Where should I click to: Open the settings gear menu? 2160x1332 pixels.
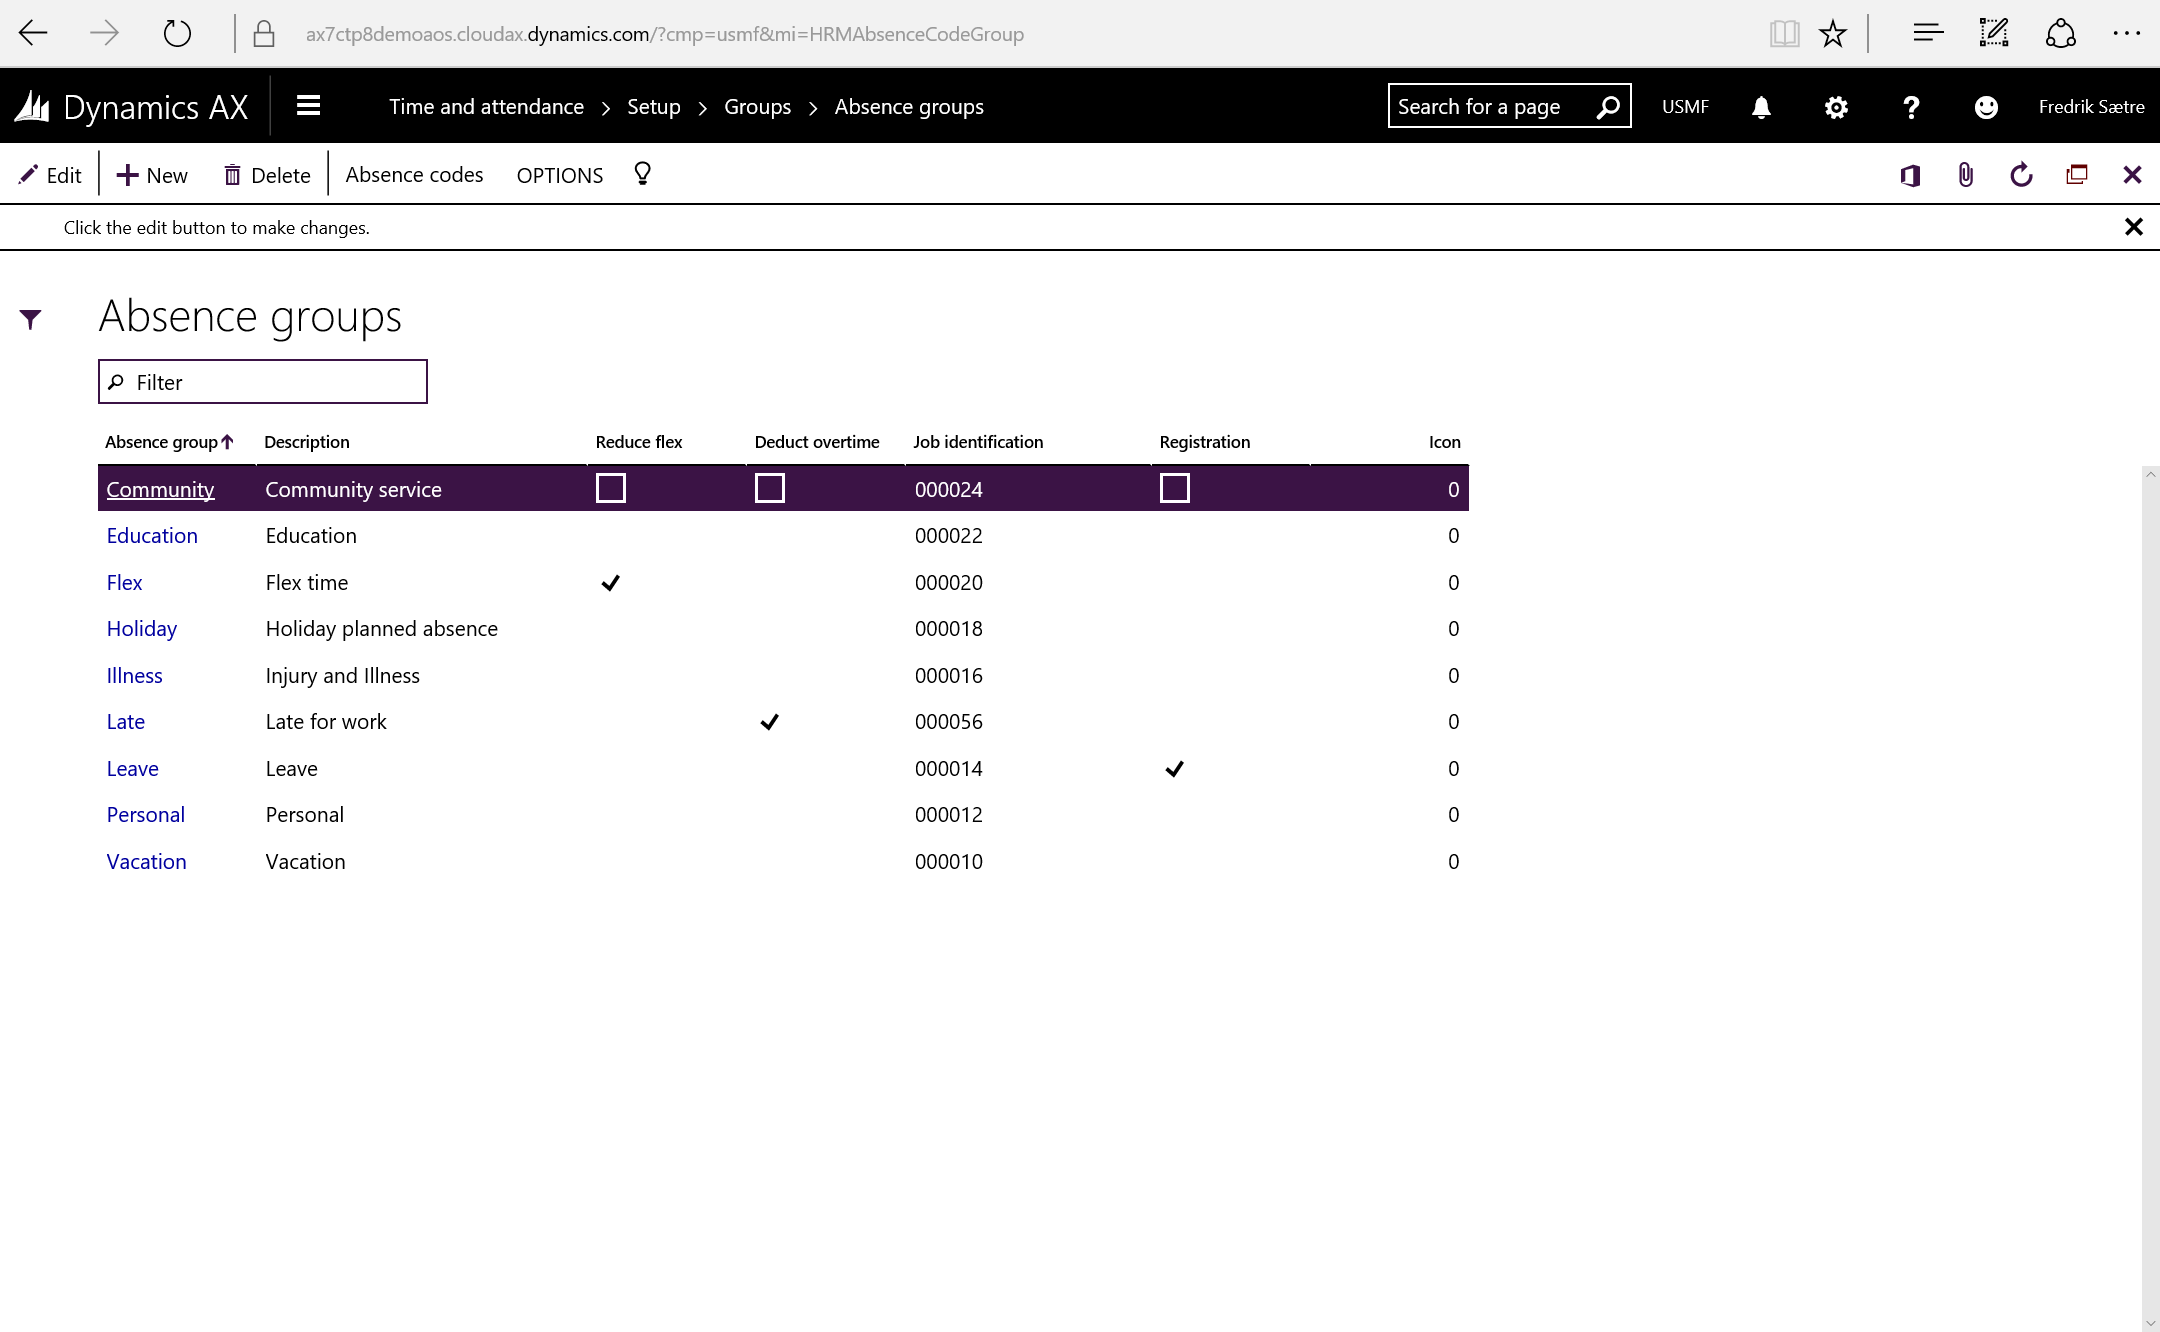(x=1836, y=107)
